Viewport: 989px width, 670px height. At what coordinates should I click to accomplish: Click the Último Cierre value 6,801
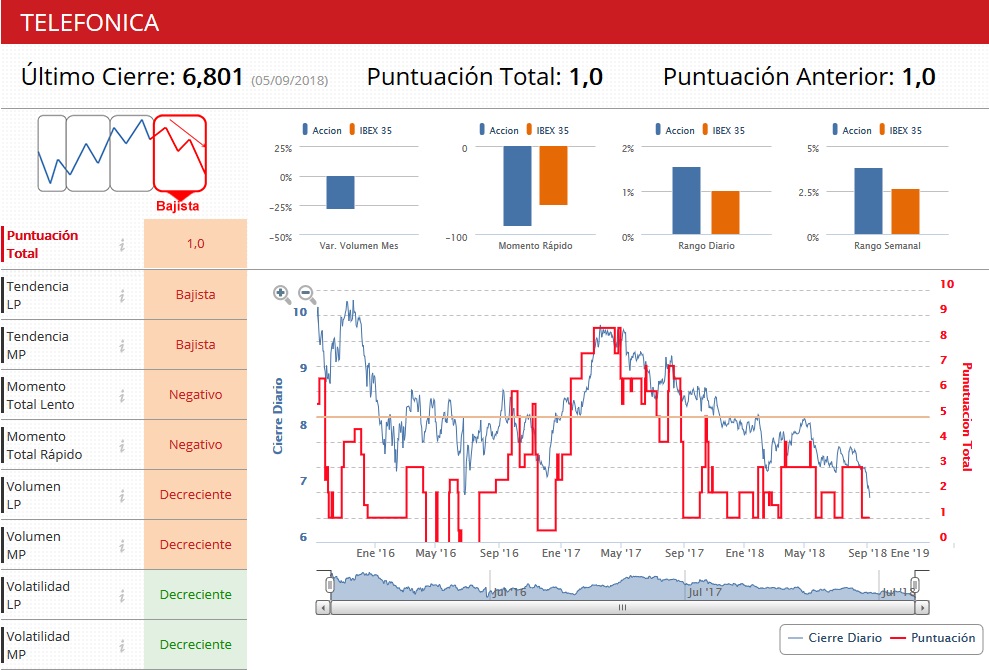pos(213,77)
